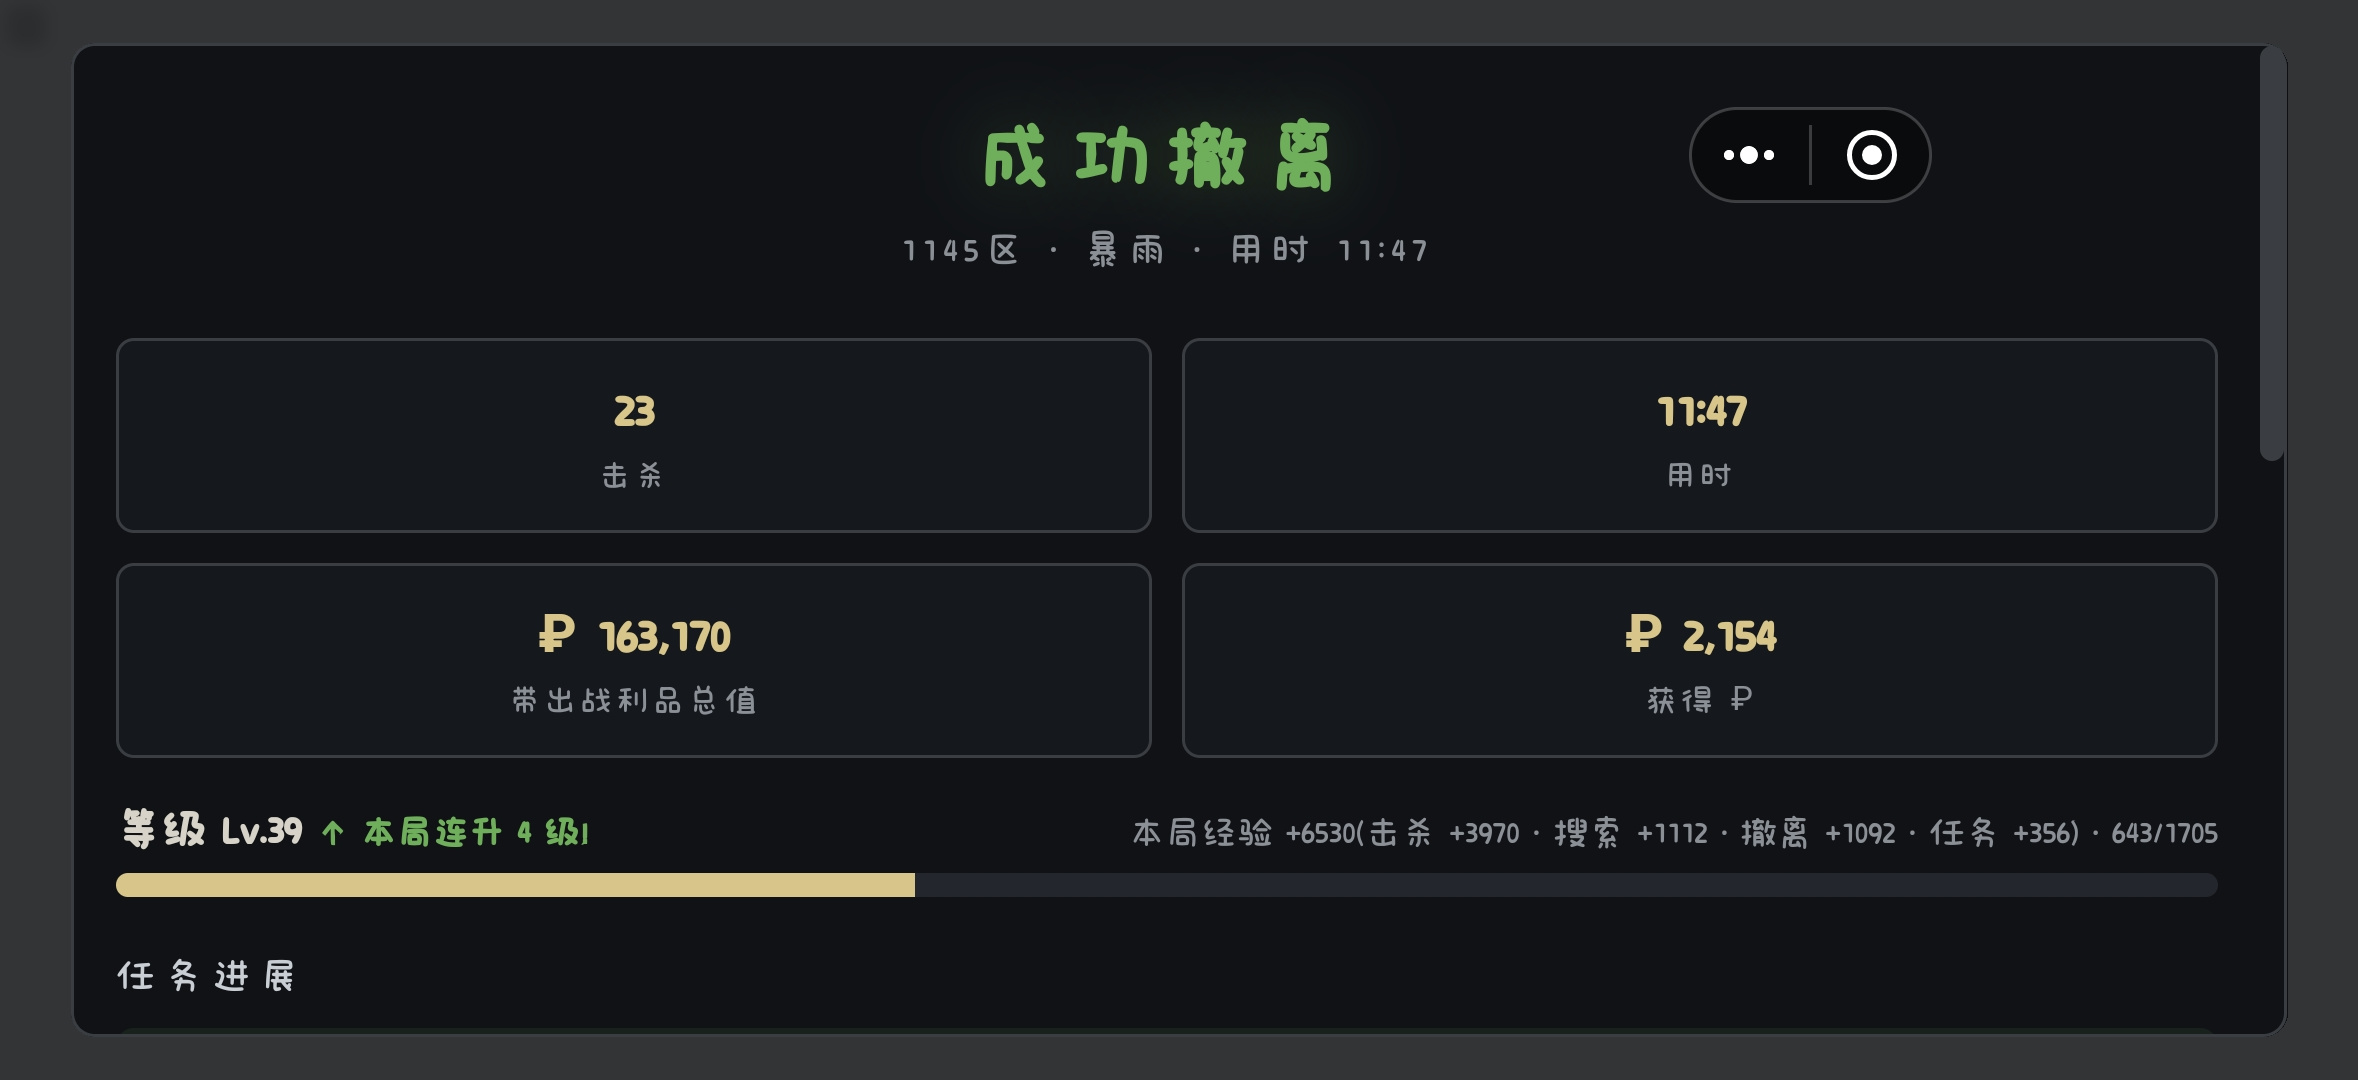Open the 带出战利品总值 card
The image size is (2358, 1080).
point(634,660)
